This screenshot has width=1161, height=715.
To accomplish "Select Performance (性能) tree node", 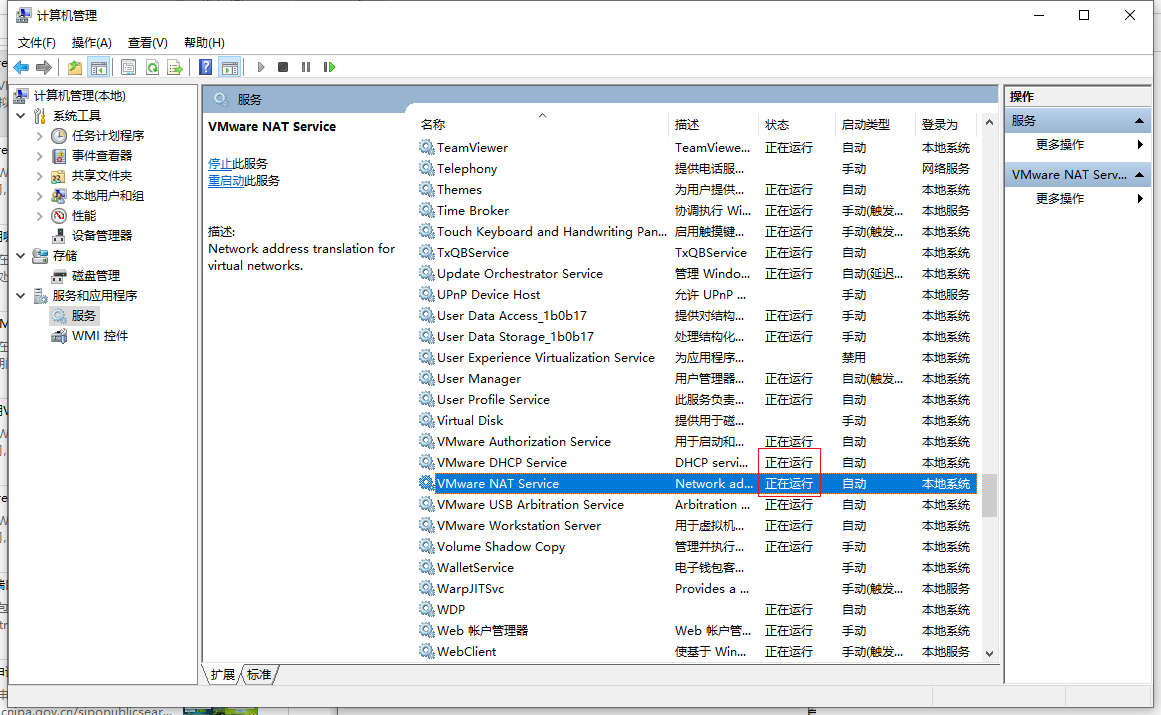I will (x=84, y=215).
